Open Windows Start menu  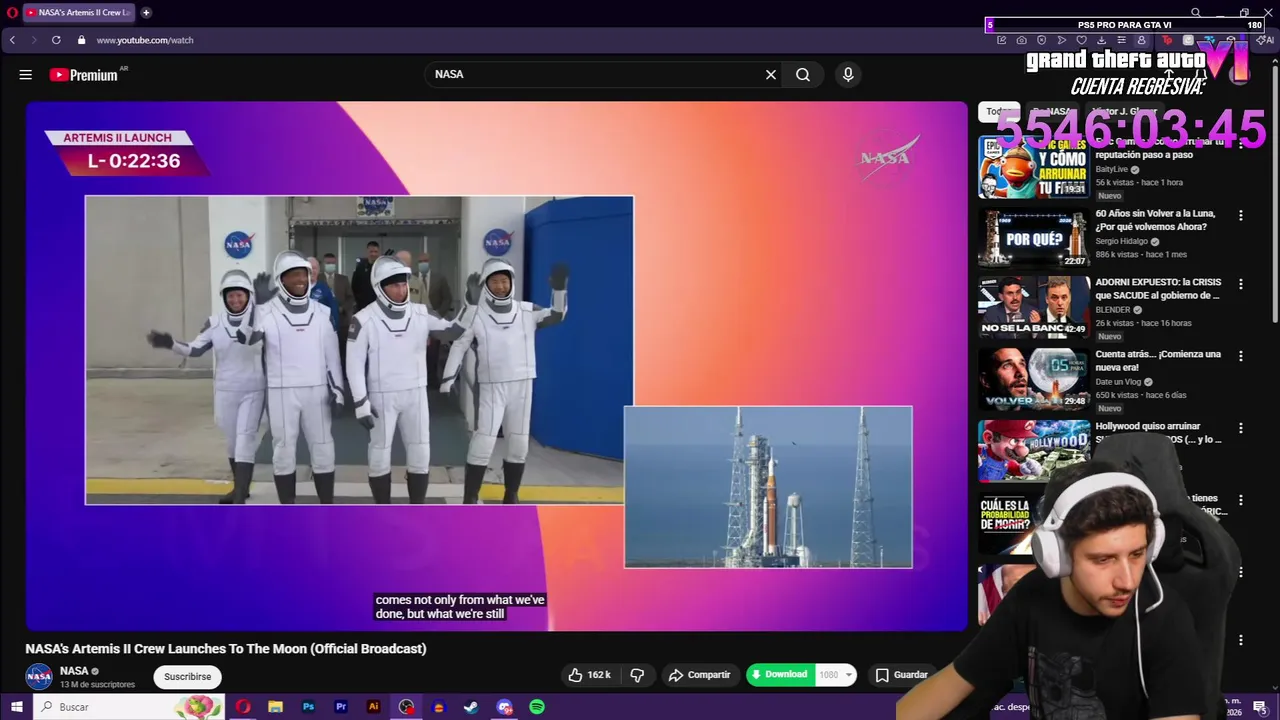click(16, 707)
